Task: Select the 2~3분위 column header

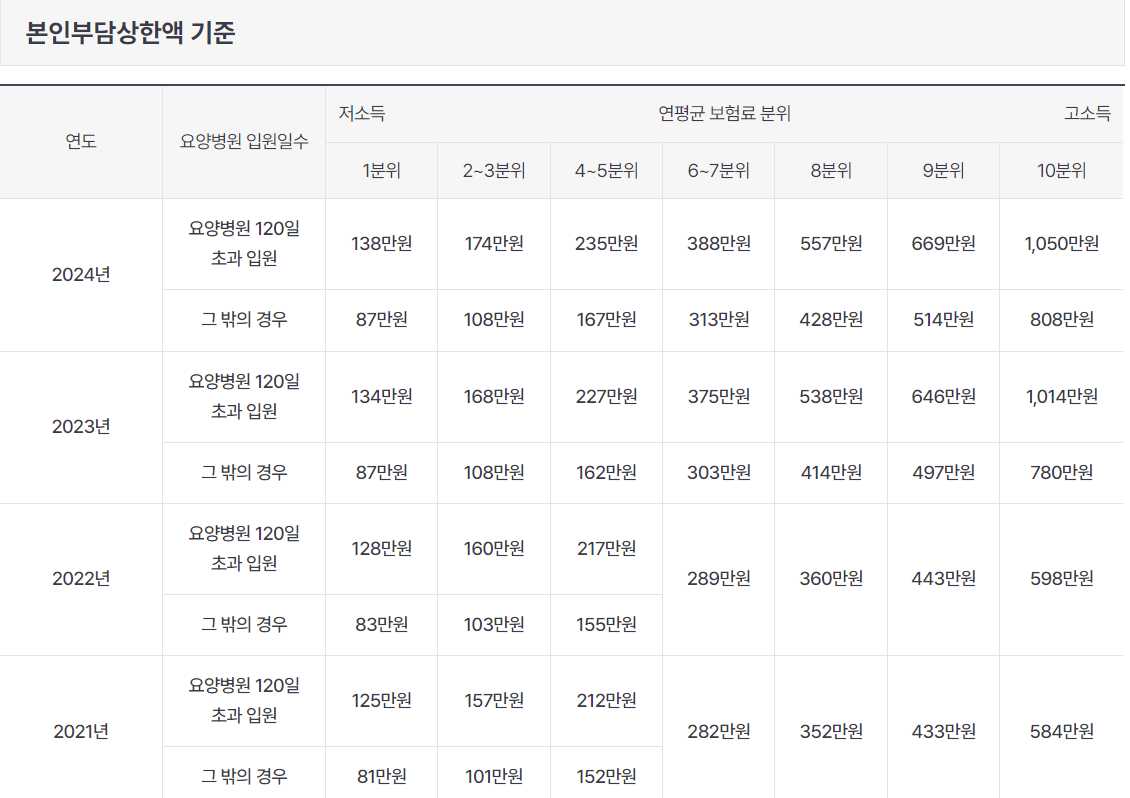Action: 492,170
